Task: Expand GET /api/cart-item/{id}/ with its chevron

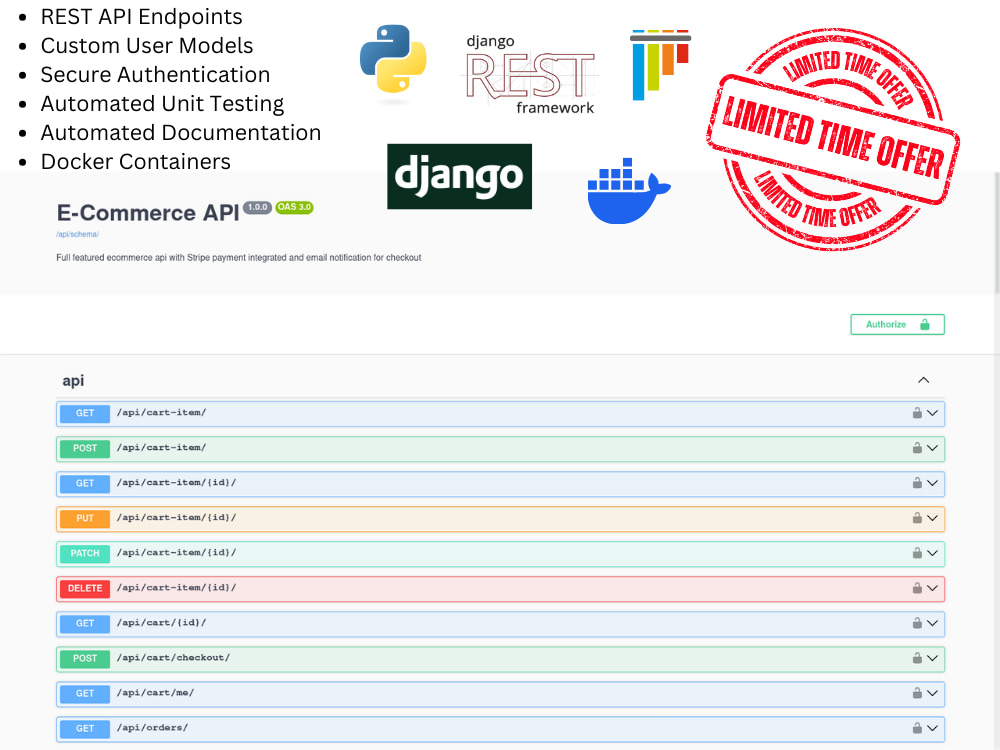Action: [x=932, y=483]
